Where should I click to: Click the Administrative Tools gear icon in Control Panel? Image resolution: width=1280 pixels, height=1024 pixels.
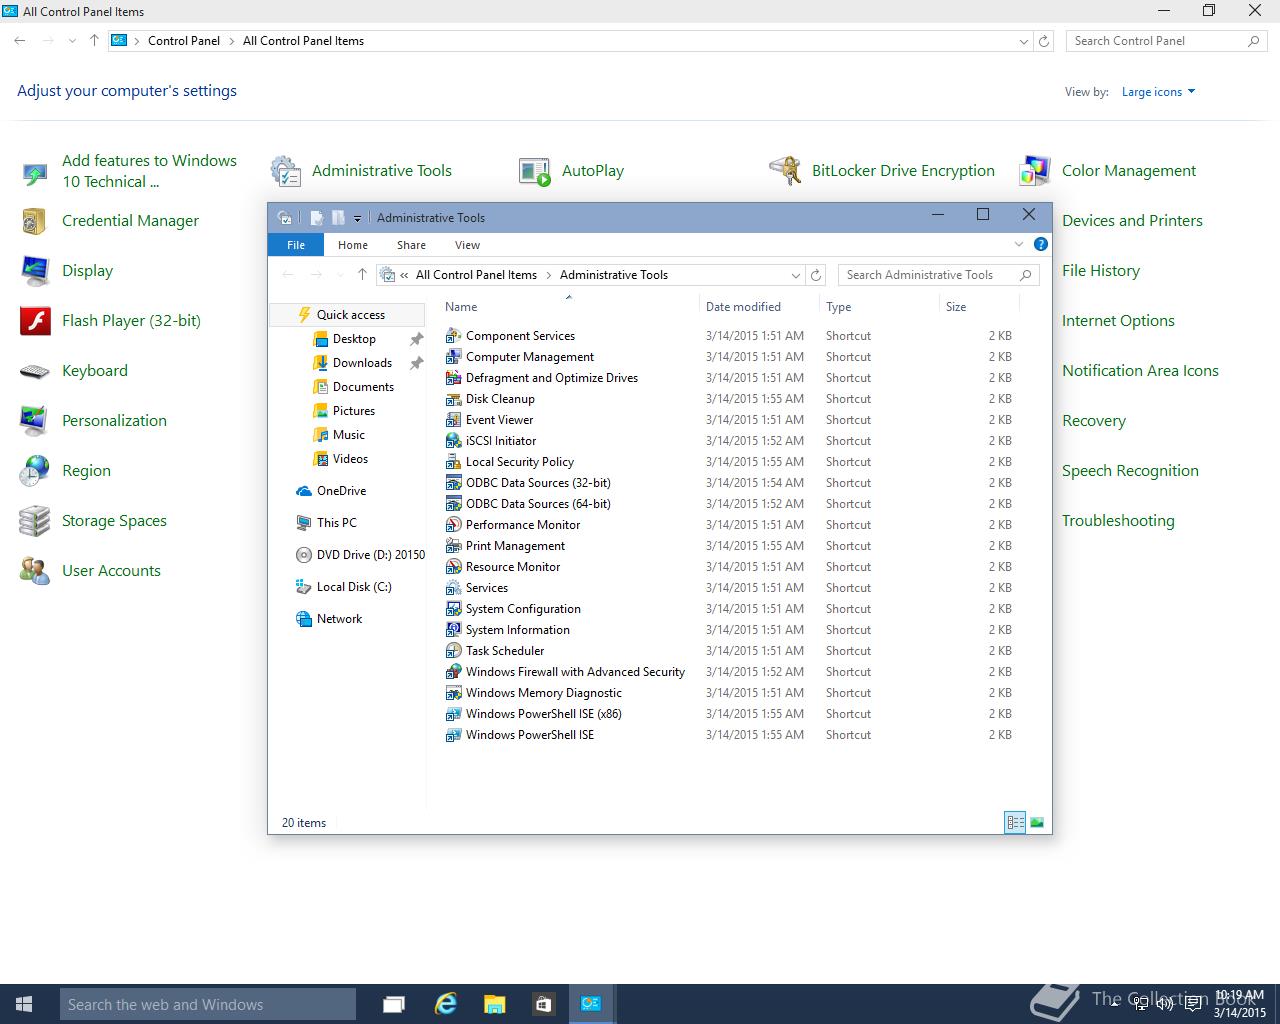284,171
